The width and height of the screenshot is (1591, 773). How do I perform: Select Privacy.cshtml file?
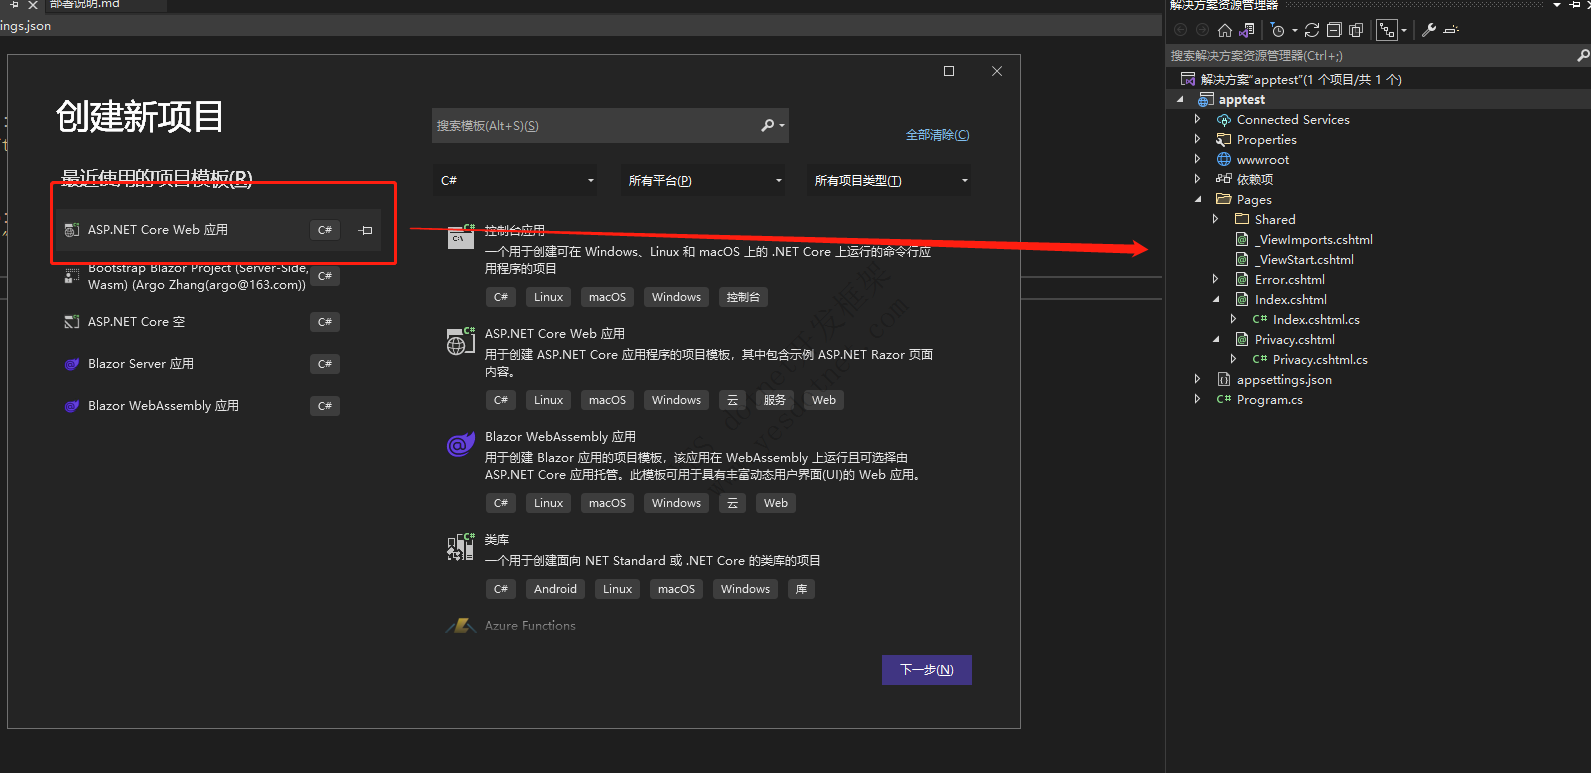pyautogui.click(x=1294, y=339)
